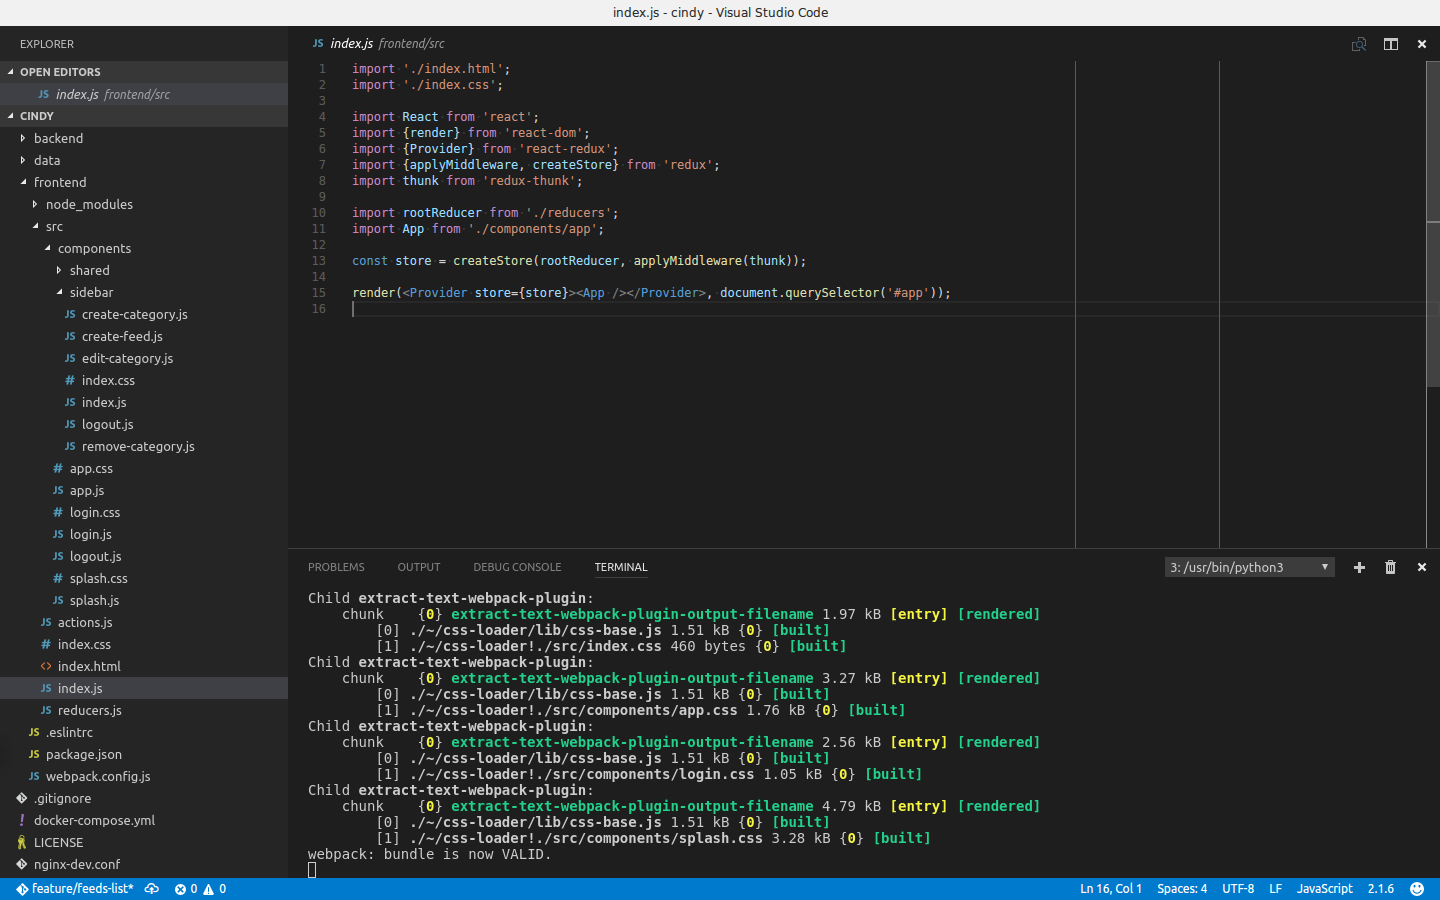Viewport: 1440px width, 900px height.
Task: Close the terminal panel
Action: coord(1421,567)
